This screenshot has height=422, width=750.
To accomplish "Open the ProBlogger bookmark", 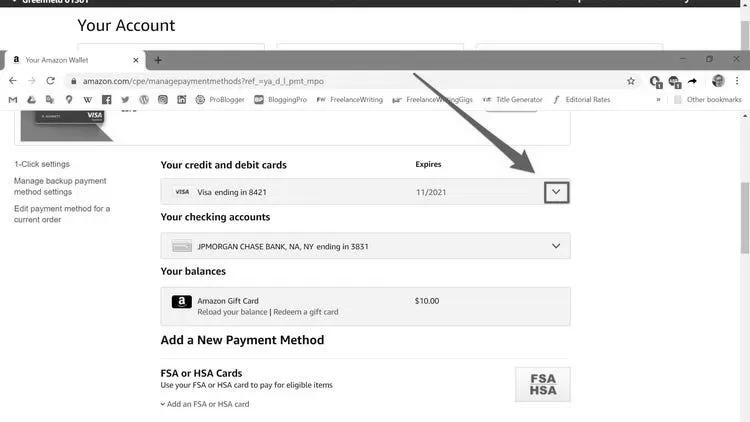I will point(220,100).
